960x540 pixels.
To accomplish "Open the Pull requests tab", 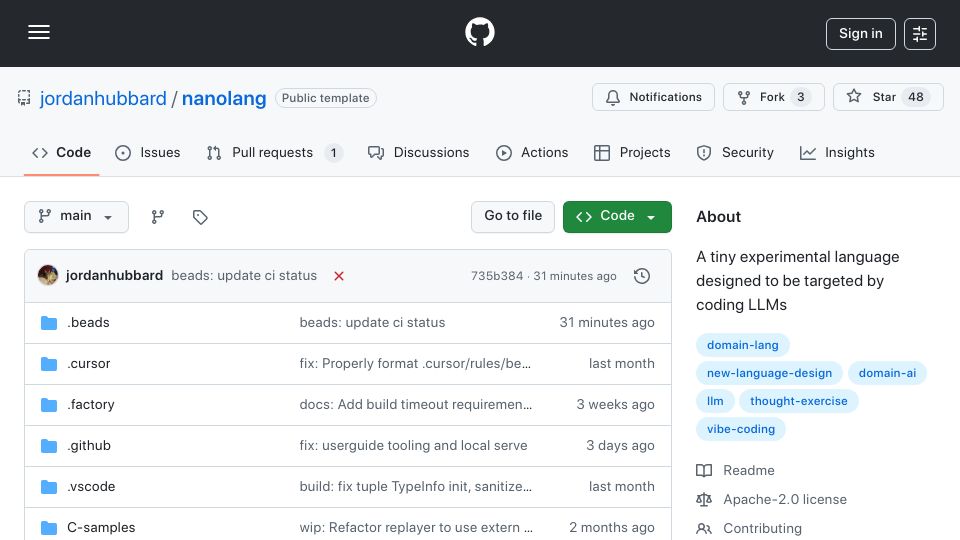I will 274,152.
